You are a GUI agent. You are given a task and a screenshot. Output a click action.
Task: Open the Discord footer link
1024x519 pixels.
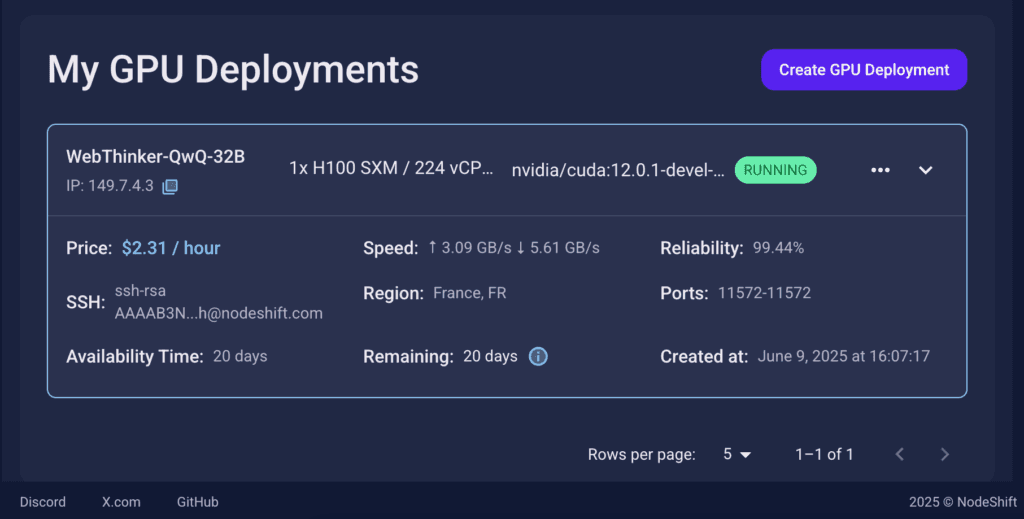pyautogui.click(x=42, y=502)
